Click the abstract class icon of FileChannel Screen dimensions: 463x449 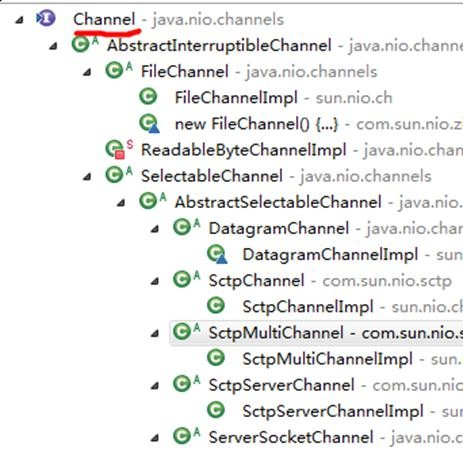[x=114, y=70]
